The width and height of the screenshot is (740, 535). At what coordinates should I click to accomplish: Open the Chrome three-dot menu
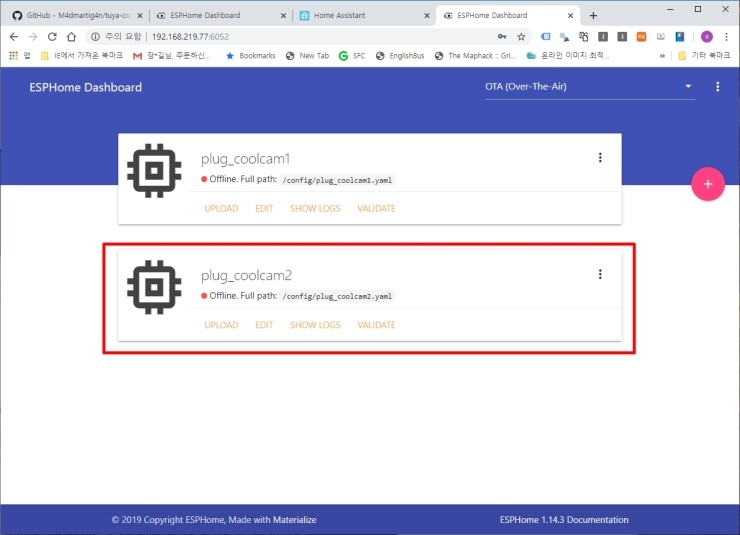click(x=726, y=36)
